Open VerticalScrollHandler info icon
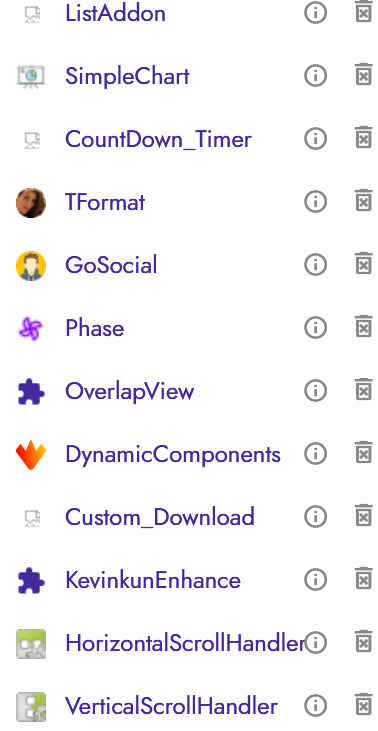 316,706
